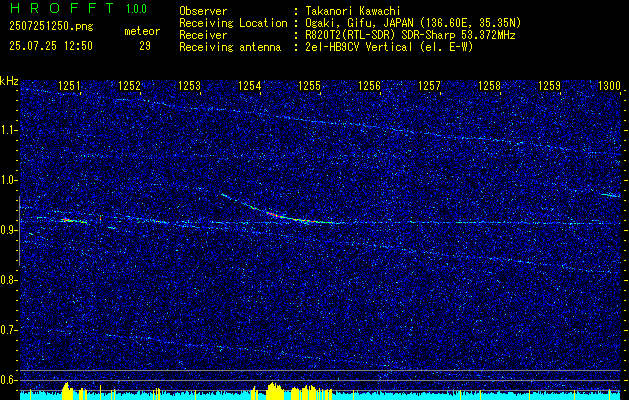Click date stamp 25.07.25 12:50
This screenshot has height=400, width=629.
51,46
